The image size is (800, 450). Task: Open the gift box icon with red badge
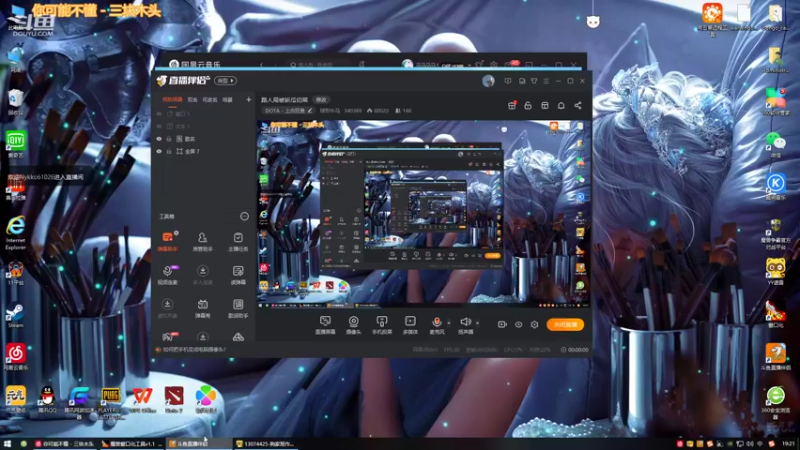[x=512, y=105]
